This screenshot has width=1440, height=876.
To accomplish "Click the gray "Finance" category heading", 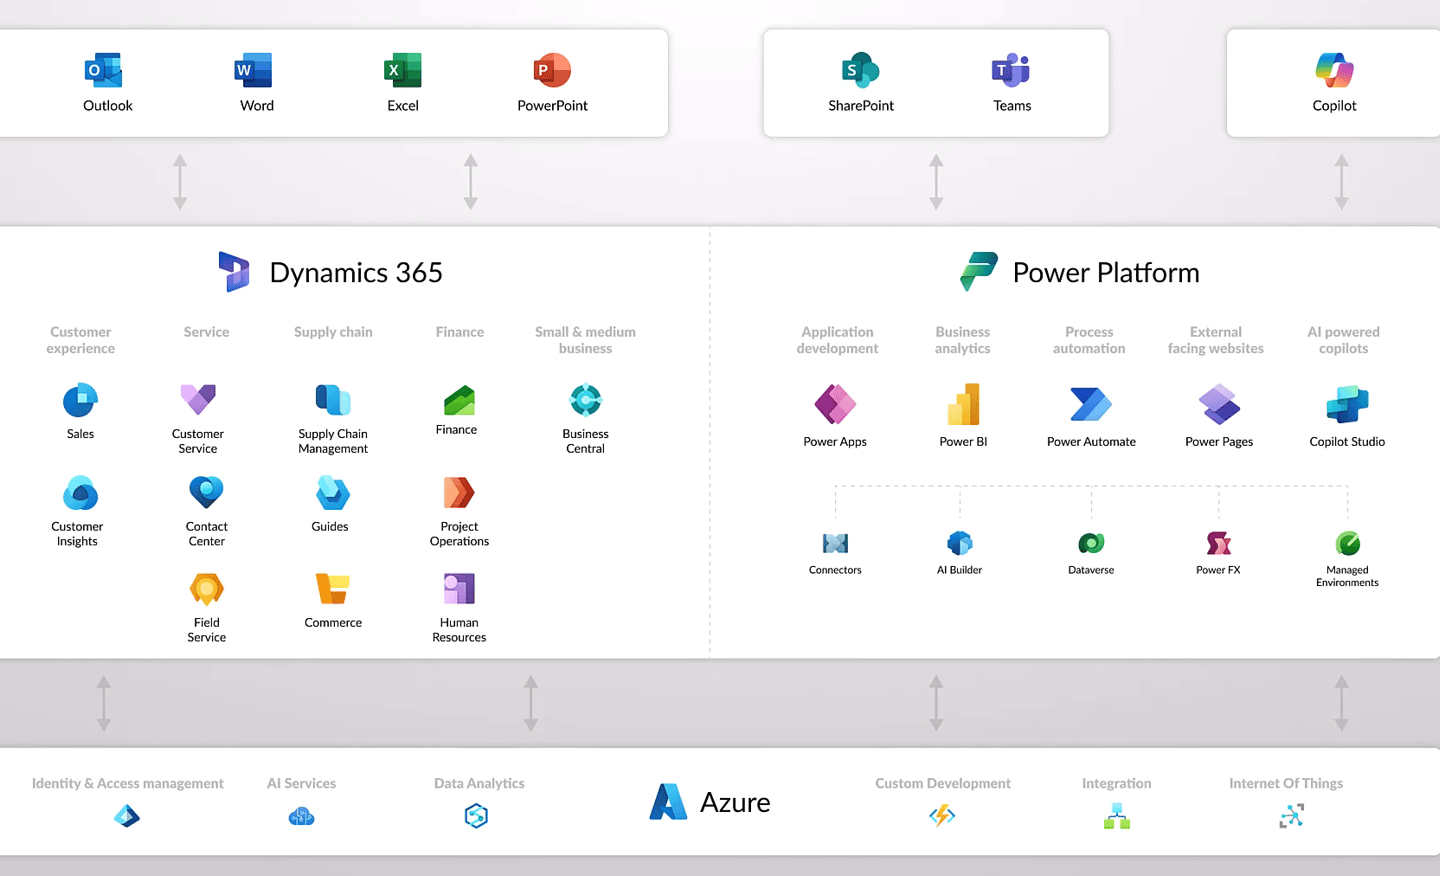I will pyautogui.click(x=459, y=332).
